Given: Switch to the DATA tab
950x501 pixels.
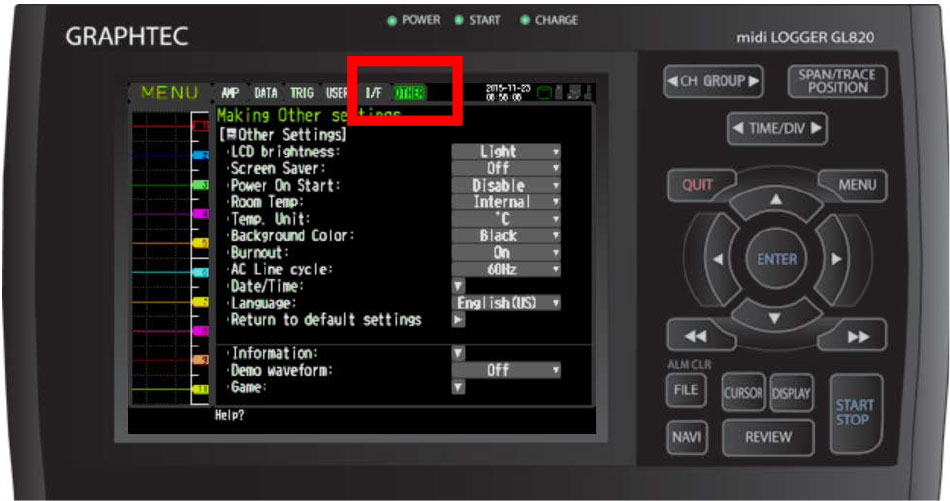Looking at the screenshot, I should click(x=265, y=93).
